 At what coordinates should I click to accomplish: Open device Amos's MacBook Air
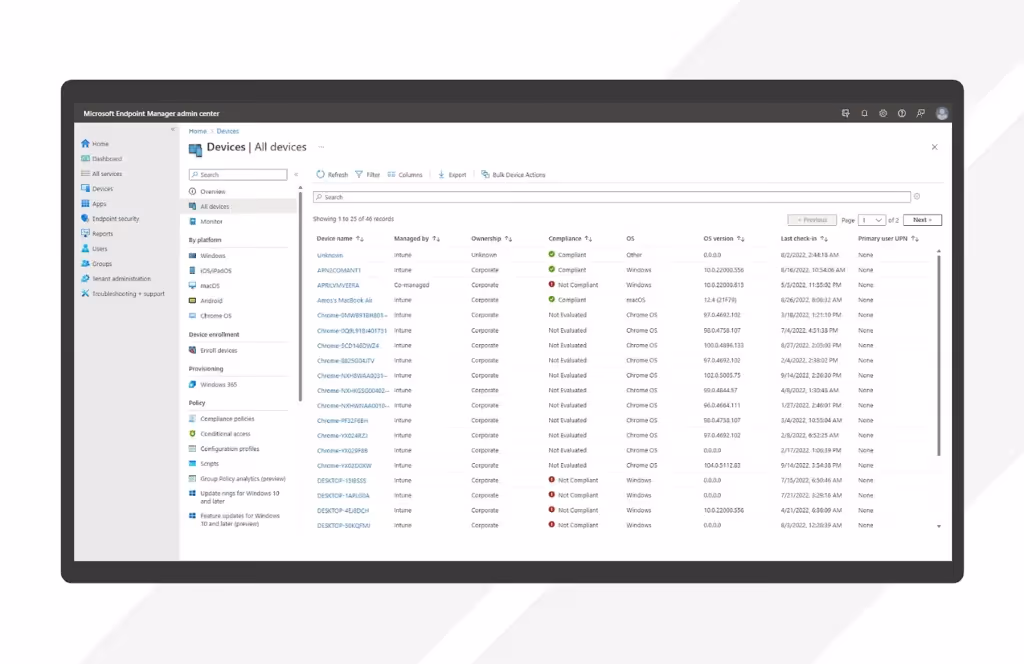pos(344,300)
